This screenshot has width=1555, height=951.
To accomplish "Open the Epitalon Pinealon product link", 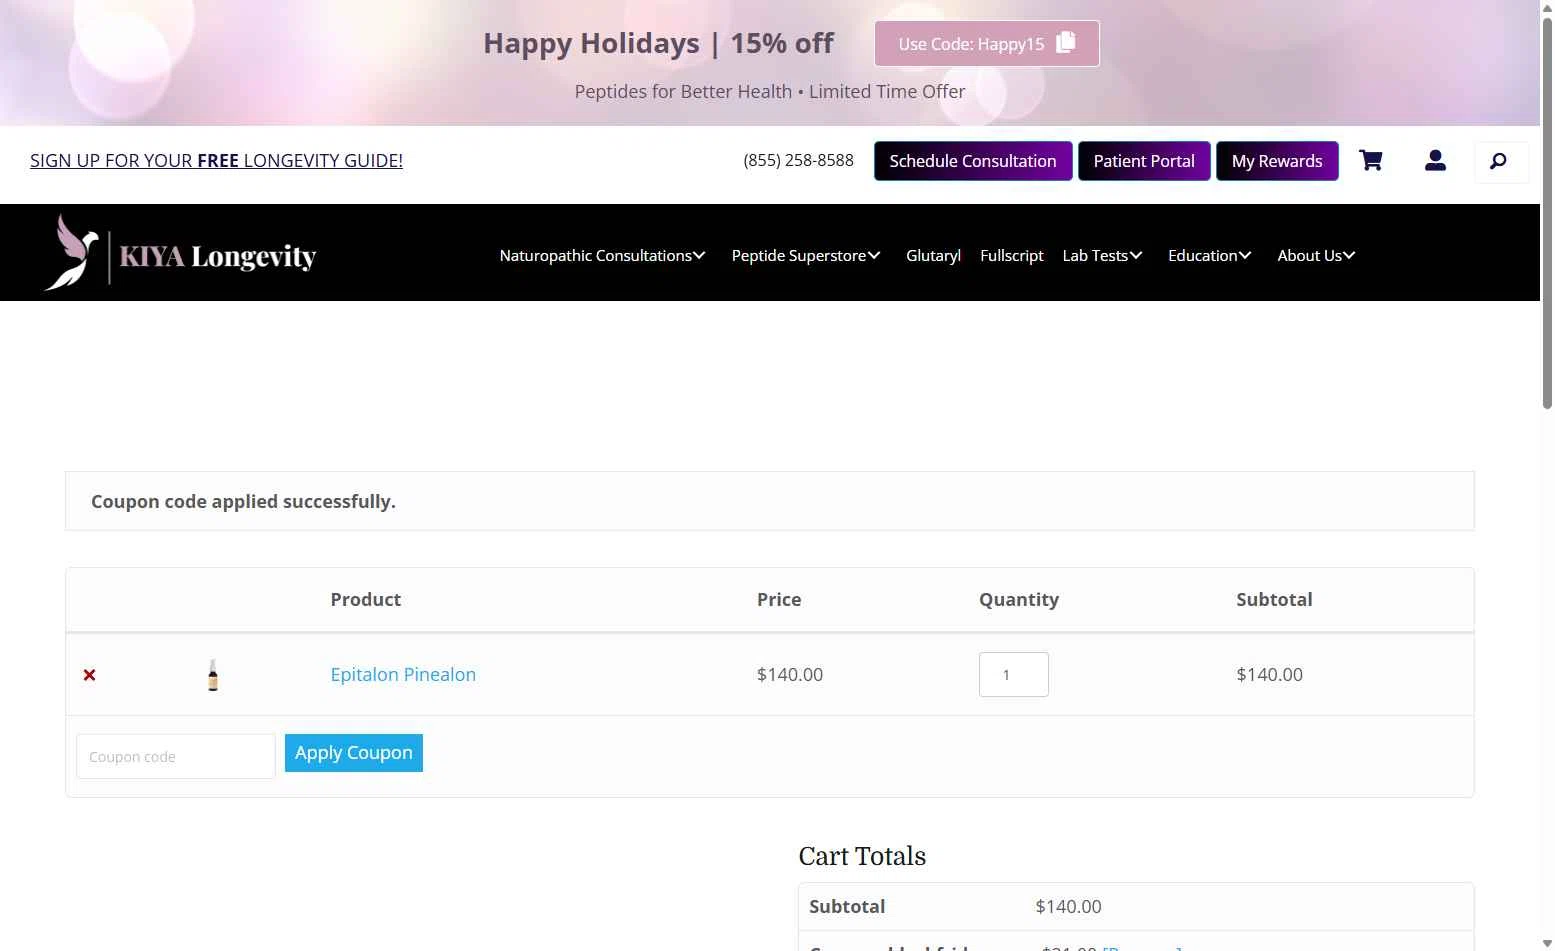I will tap(403, 674).
